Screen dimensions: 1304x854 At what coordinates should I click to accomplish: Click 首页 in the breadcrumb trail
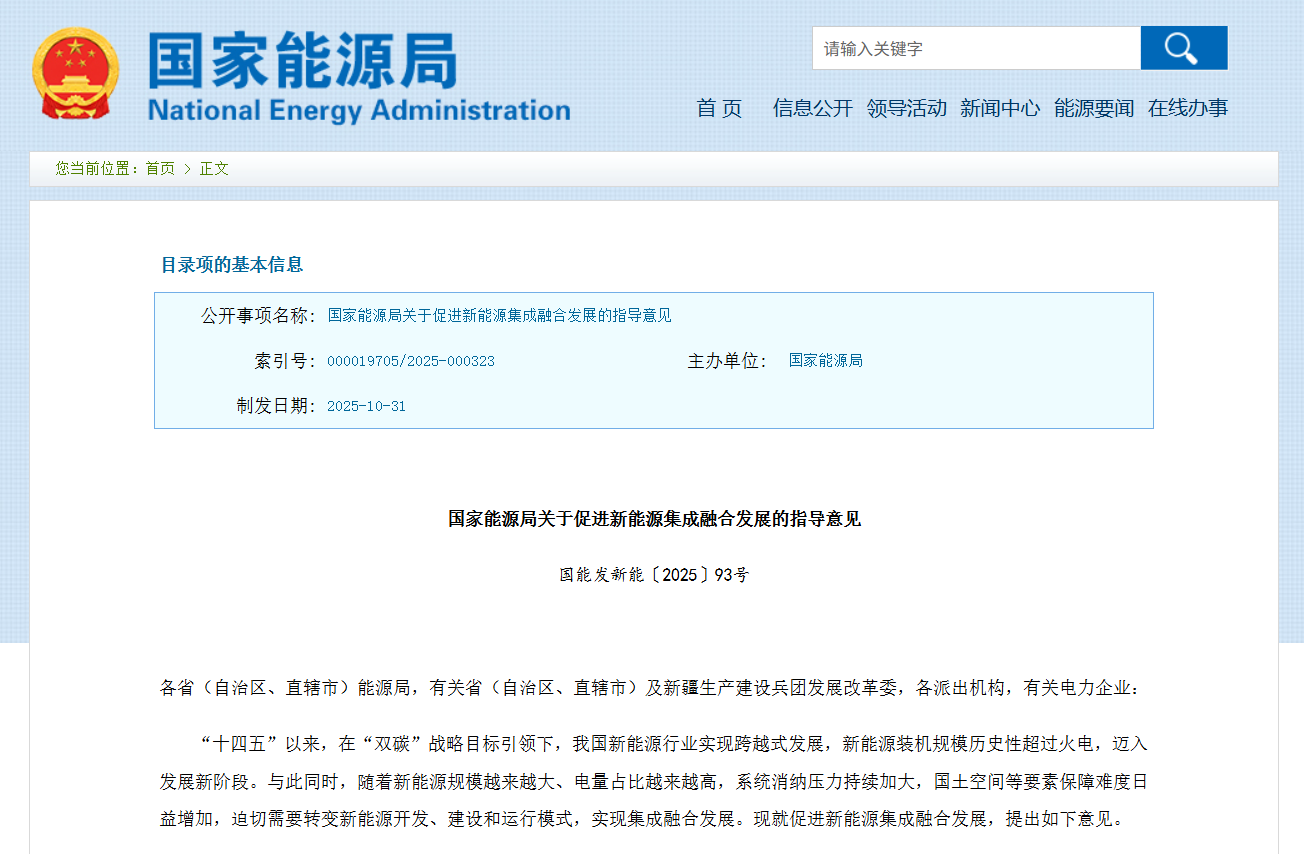pyautogui.click(x=161, y=168)
